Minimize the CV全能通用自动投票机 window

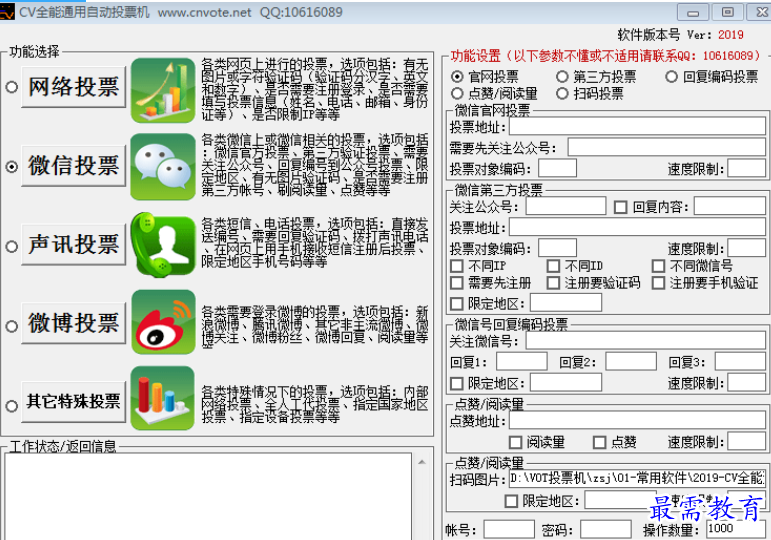693,12
